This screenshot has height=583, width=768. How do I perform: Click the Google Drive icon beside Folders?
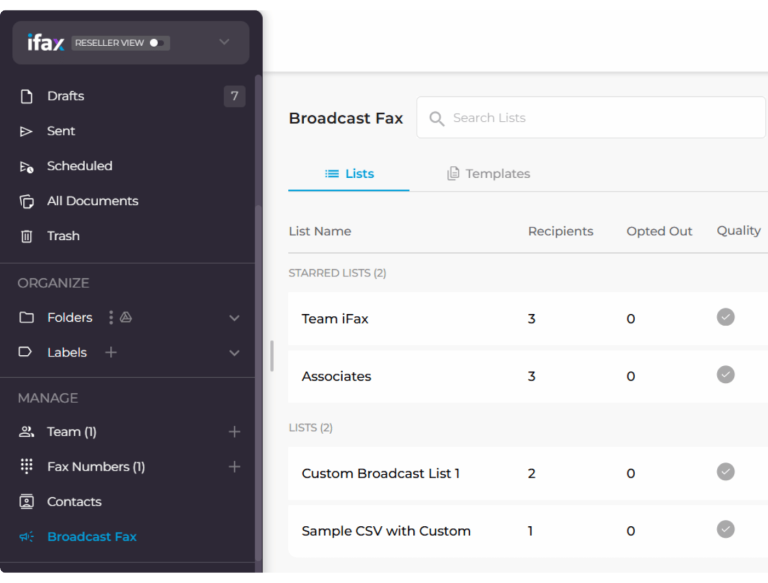tap(126, 317)
